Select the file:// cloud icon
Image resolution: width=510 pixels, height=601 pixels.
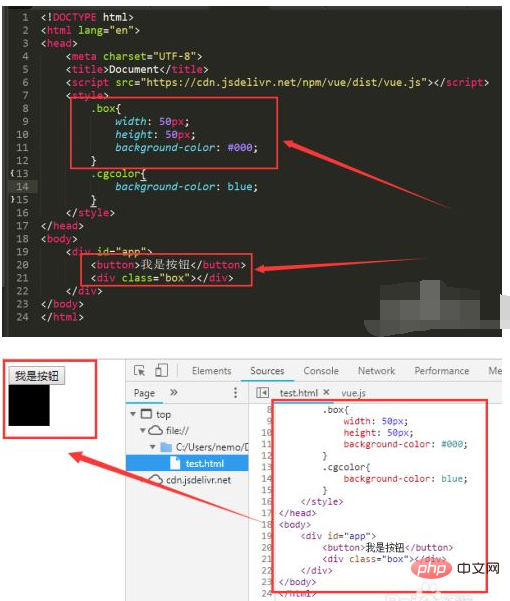click(x=155, y=430)
